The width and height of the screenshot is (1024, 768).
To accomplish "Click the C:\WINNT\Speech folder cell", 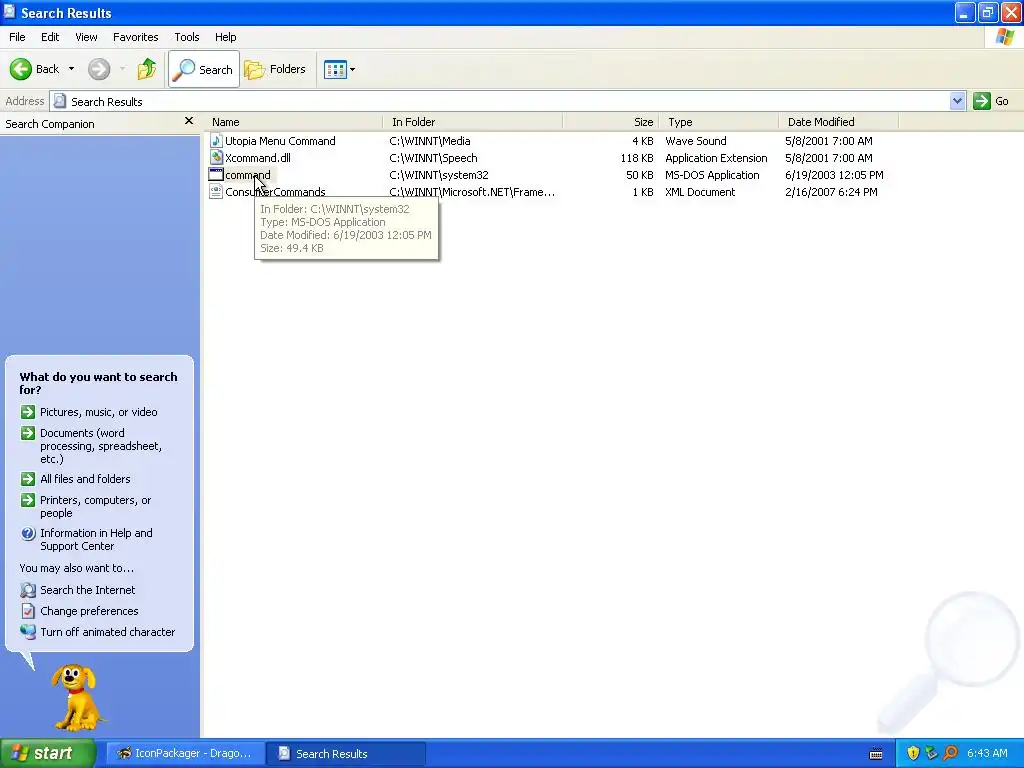I will click(x=433, y=157).
